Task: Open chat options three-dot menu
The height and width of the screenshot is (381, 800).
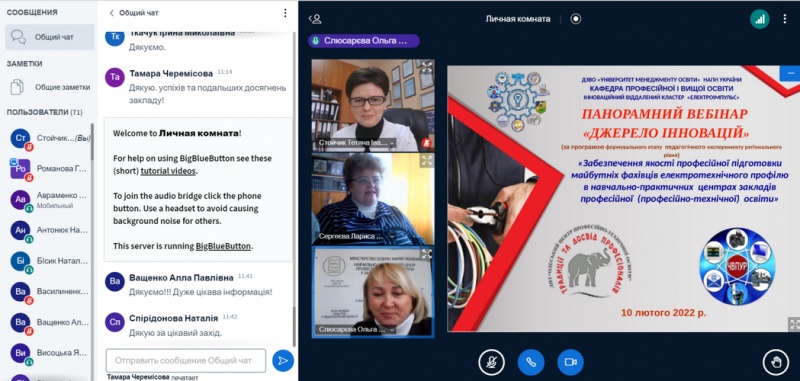Action: point(285,13)
